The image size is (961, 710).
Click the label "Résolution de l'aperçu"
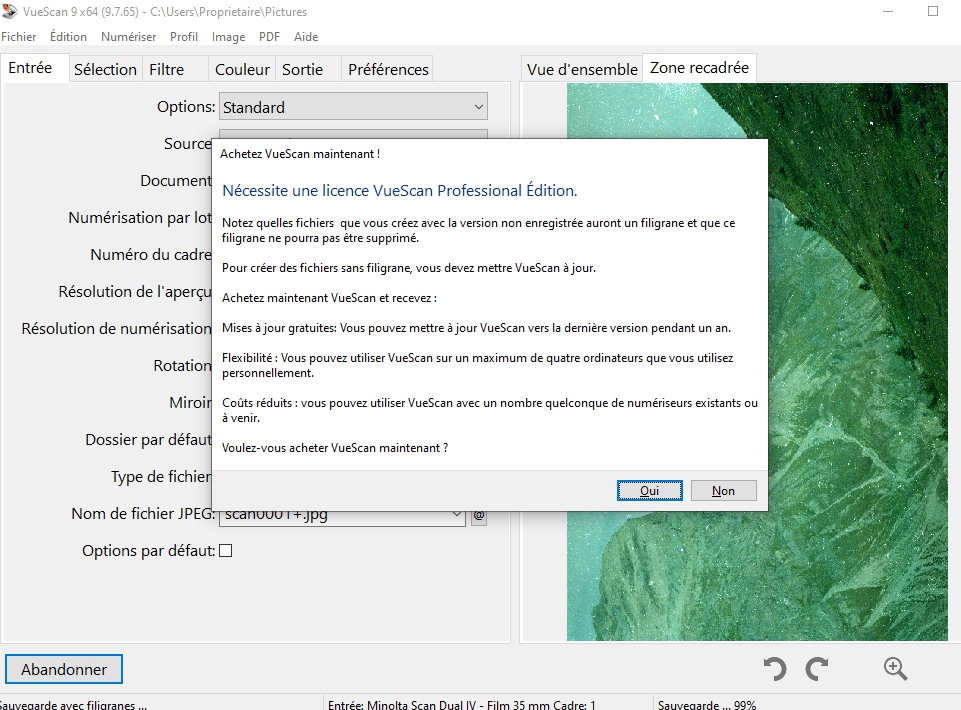tap(135, 292)
